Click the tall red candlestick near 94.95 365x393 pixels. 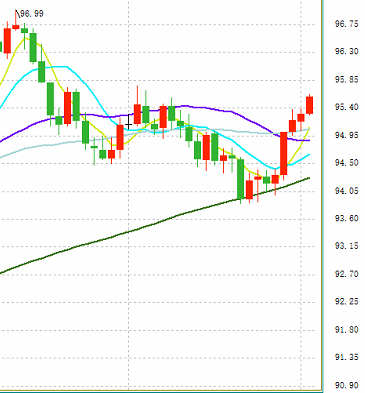284,153
